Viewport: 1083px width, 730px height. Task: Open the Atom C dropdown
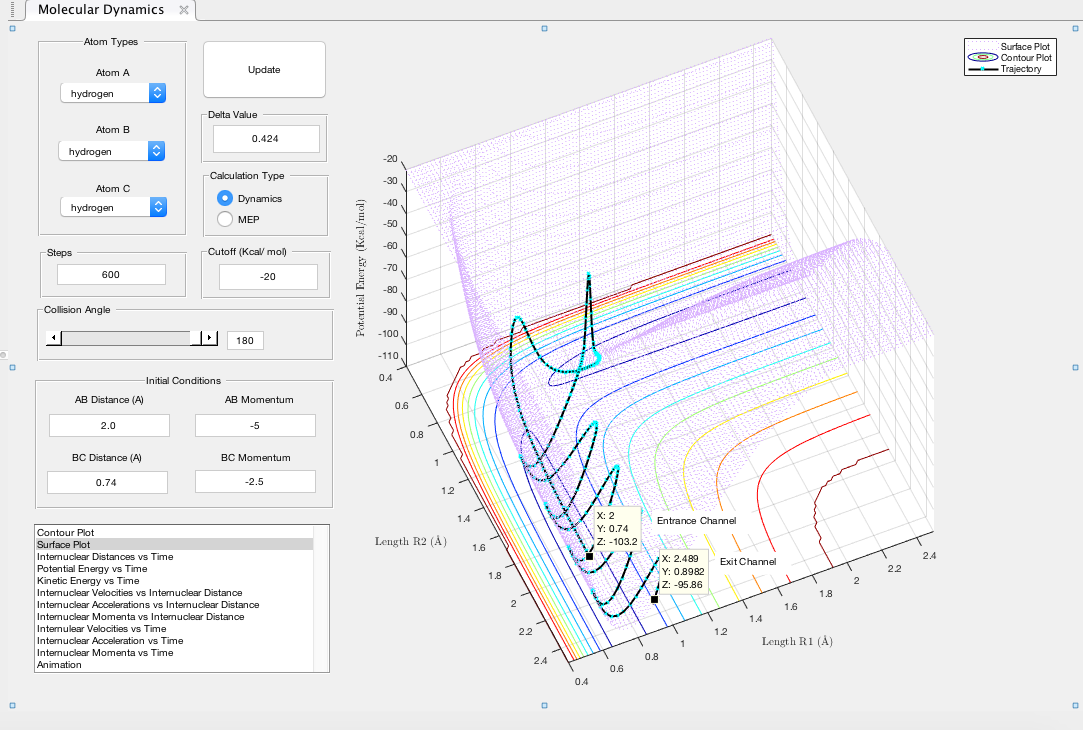click(x=112, y=207)
